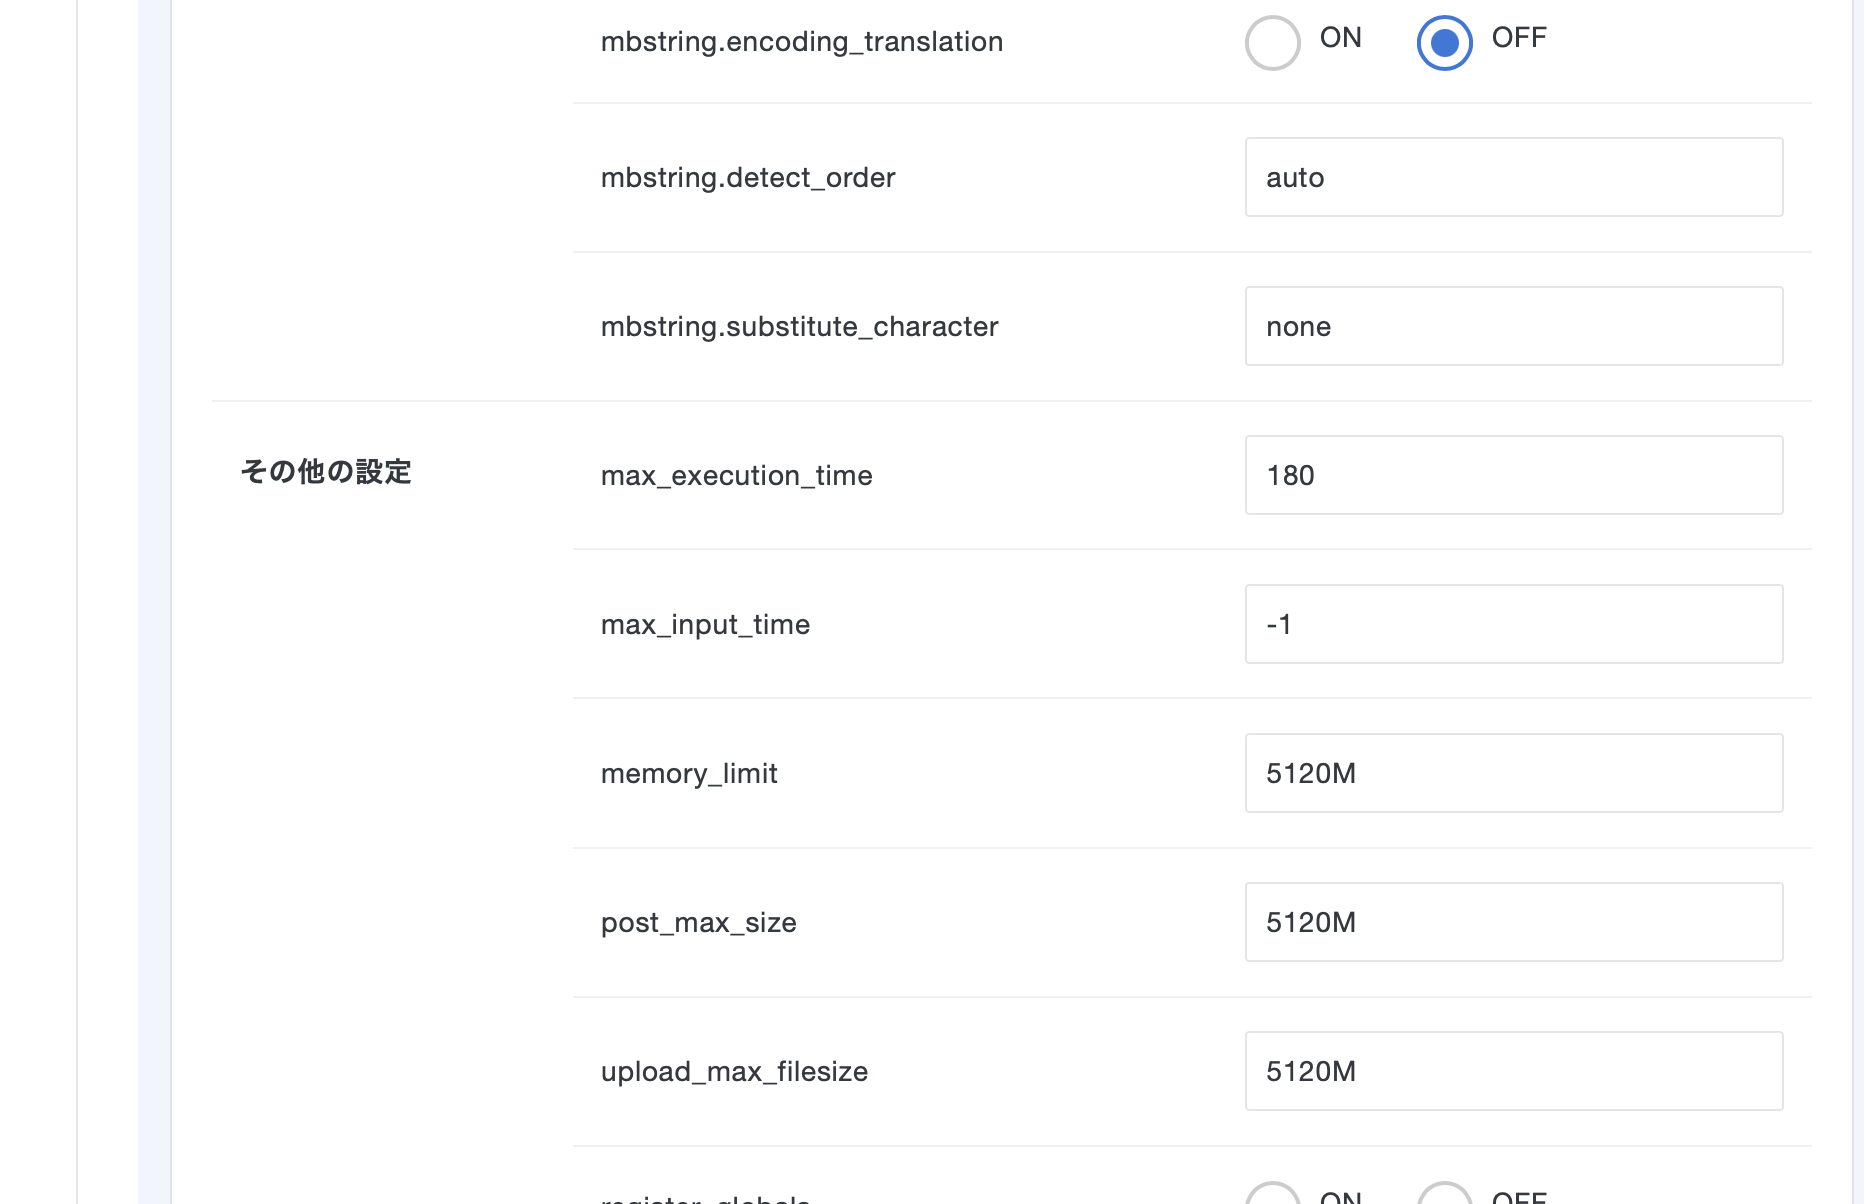Screen dimensions: 1864x1204
Task: Click the その他の設定 section heading
Action: click(x=326, y=472)
